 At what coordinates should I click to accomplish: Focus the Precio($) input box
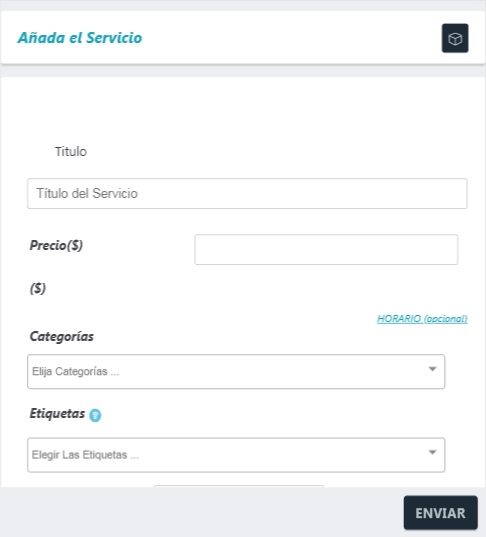pos(326,249)
